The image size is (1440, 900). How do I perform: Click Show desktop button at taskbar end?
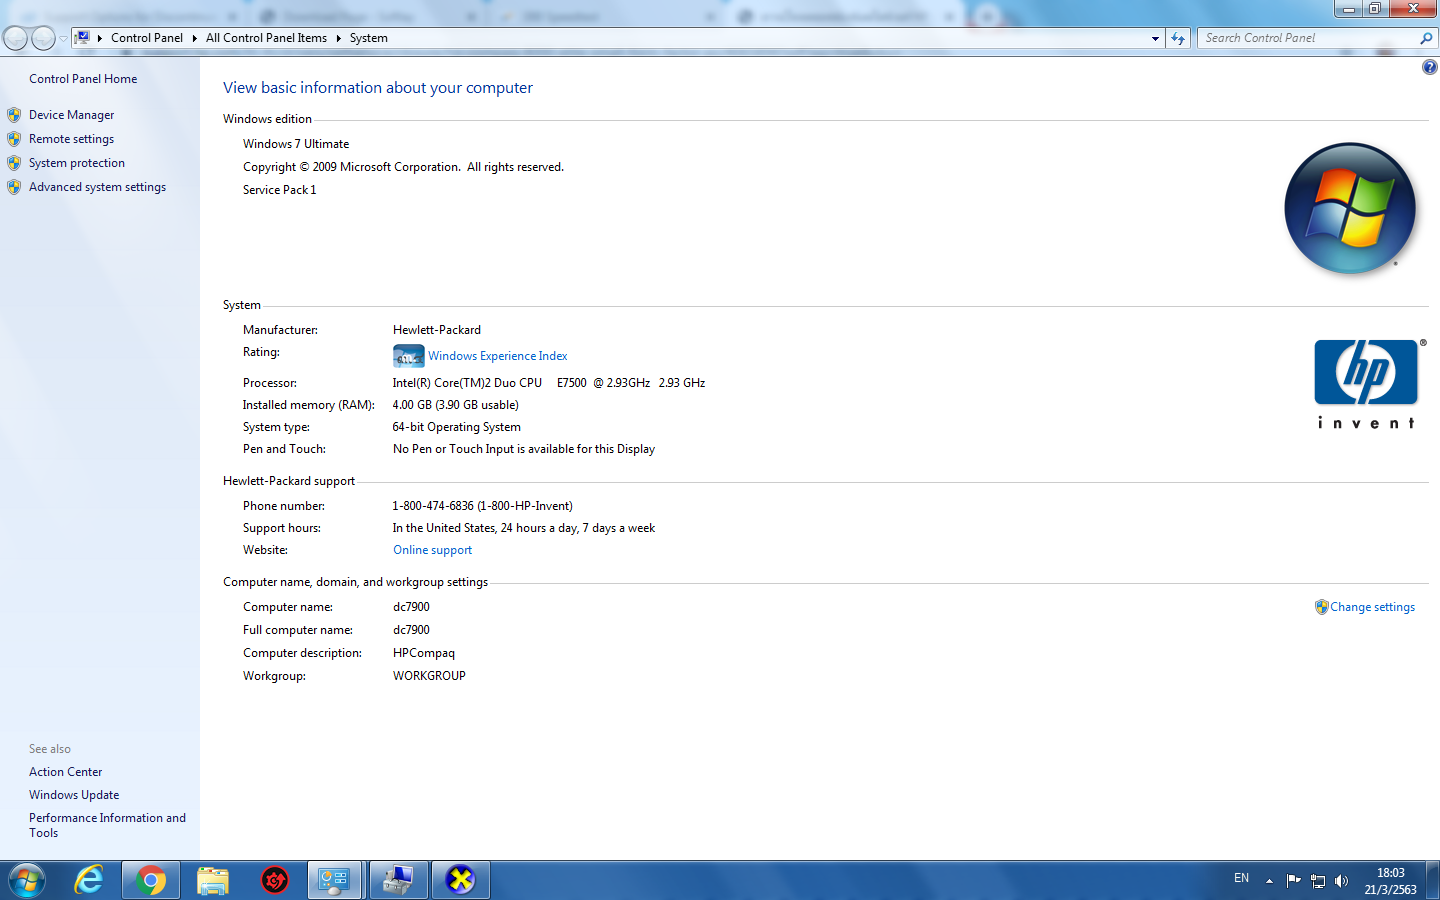click(x=1433, y=880)
